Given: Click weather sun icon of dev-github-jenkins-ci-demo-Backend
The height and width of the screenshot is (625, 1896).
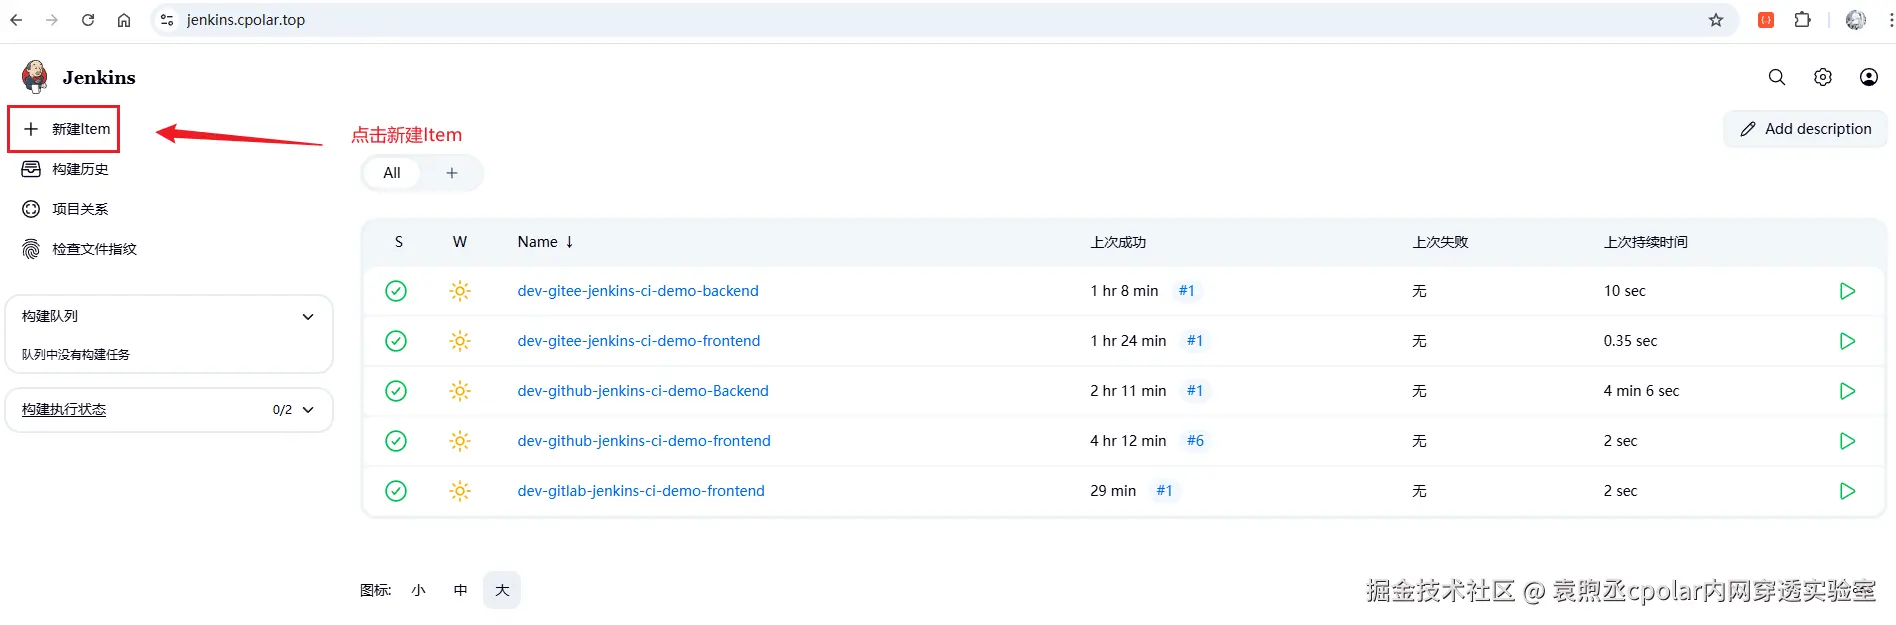Looking at the screenshot, I should 460,391.
